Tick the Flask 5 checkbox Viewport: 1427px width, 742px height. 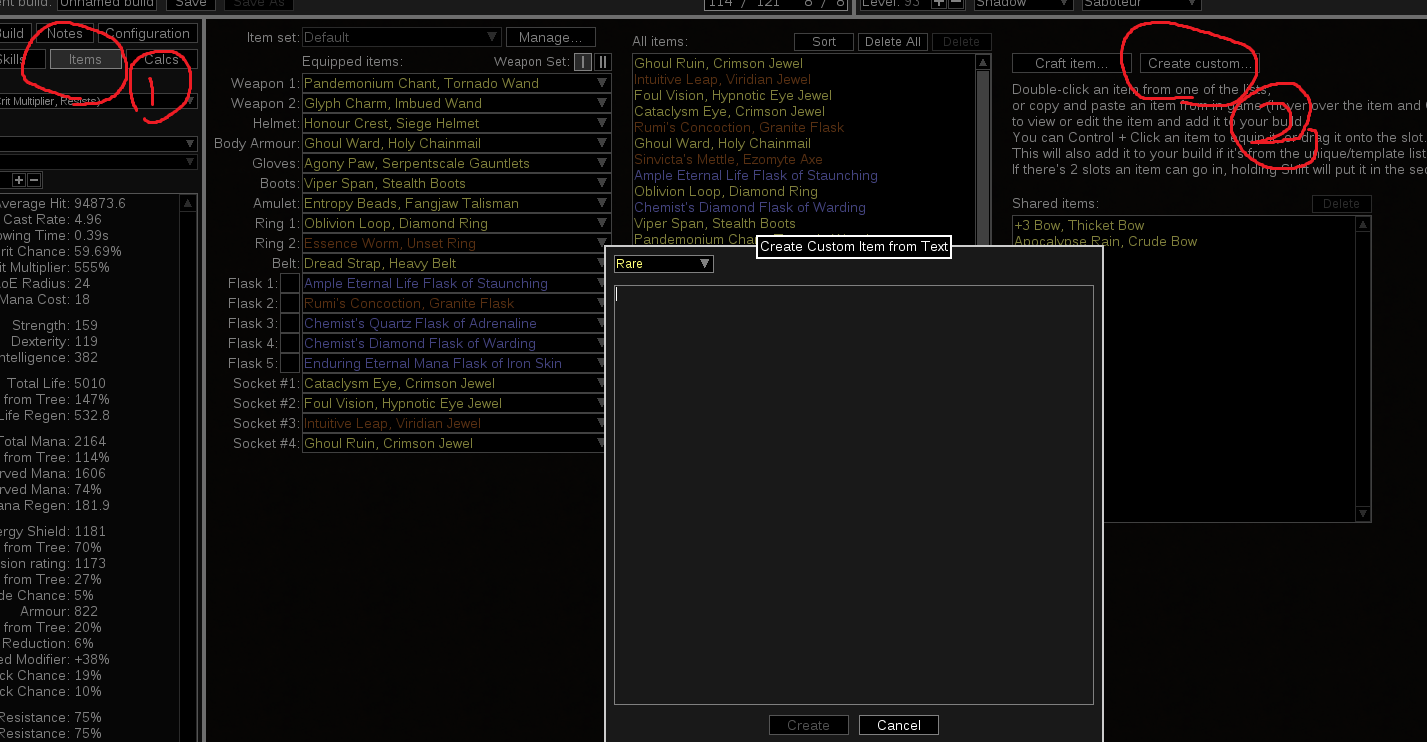[290, 363]
